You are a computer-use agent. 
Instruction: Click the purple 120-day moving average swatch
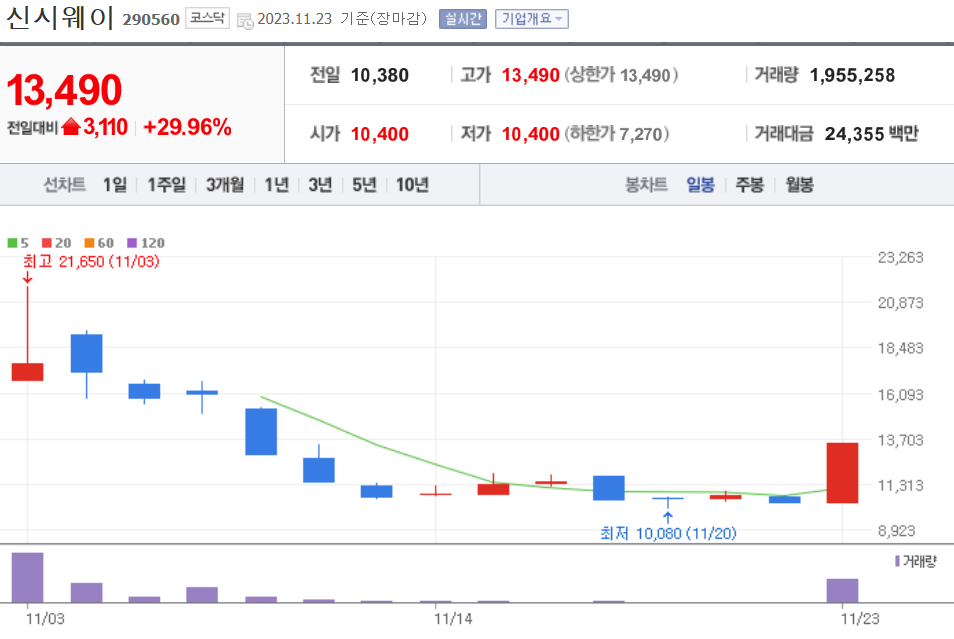132,243
